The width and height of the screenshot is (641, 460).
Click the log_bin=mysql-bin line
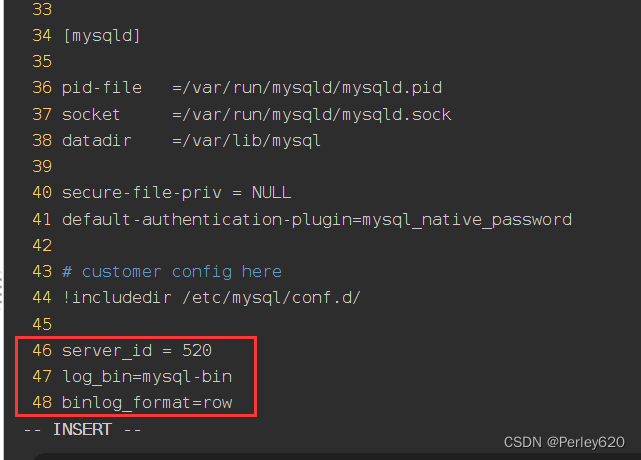(146, 377)
